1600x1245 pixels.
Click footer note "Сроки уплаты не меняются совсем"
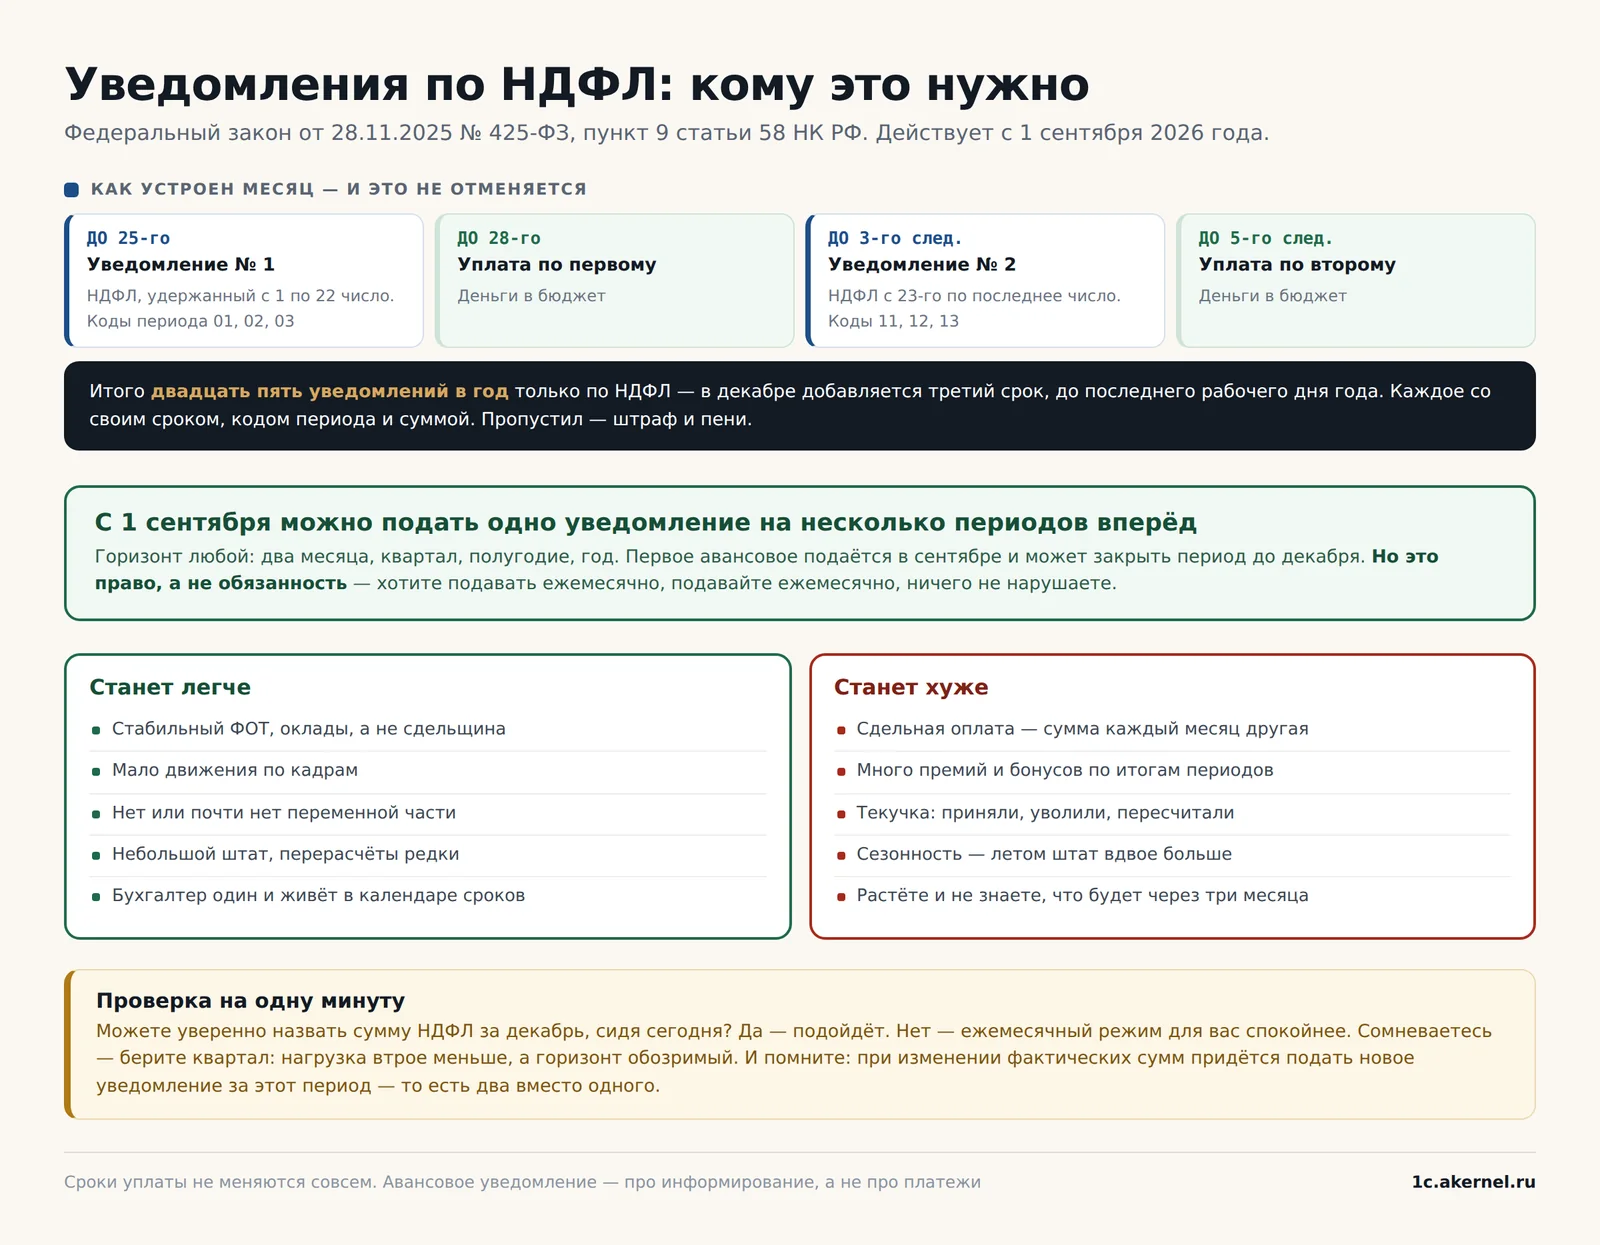pyautogui.click(x=522, y=1182)
